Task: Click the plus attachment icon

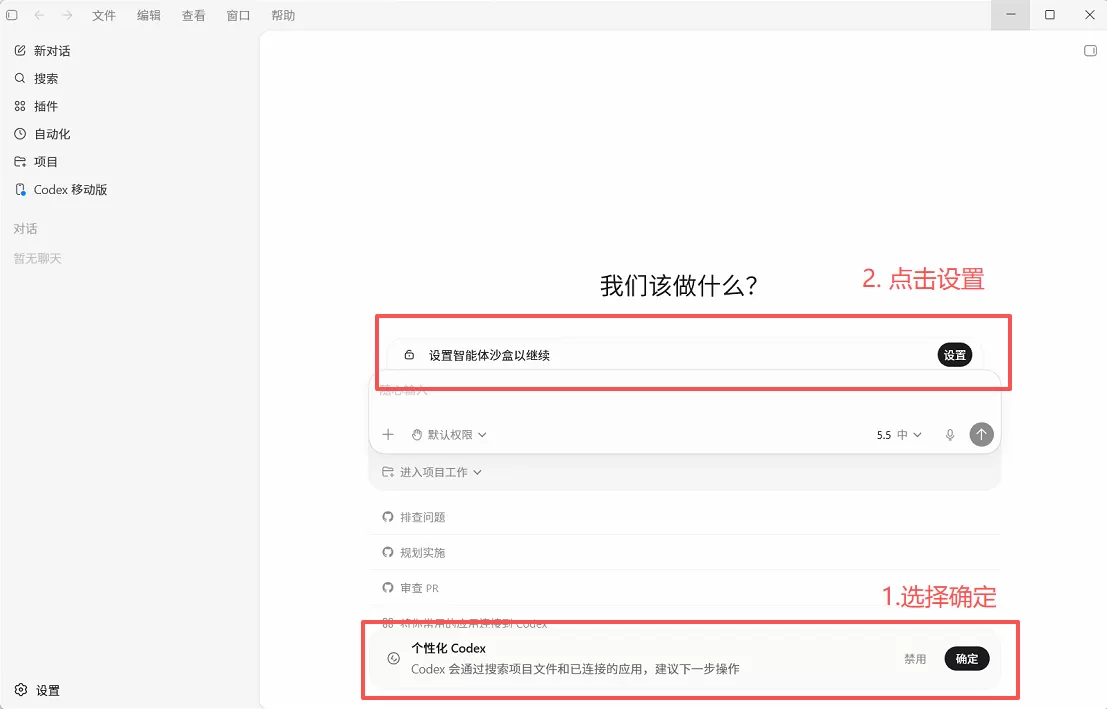Action: 388,434
